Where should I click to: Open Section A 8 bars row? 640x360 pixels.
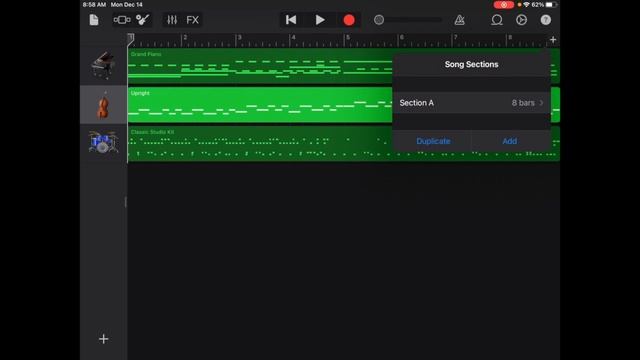click(x=471, y=103)
